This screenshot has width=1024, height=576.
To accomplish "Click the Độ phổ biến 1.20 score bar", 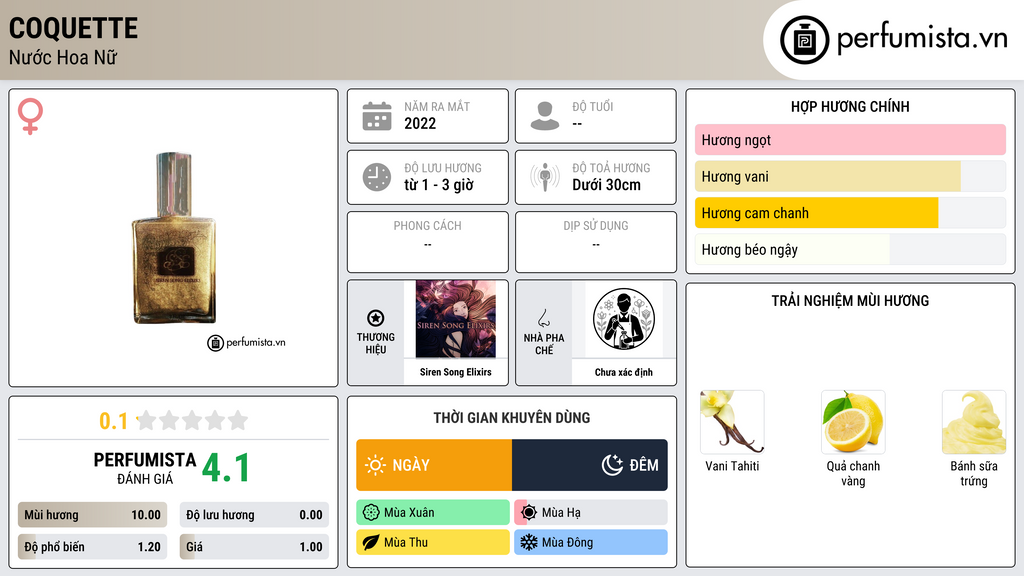I will click(x=93, y=547).
